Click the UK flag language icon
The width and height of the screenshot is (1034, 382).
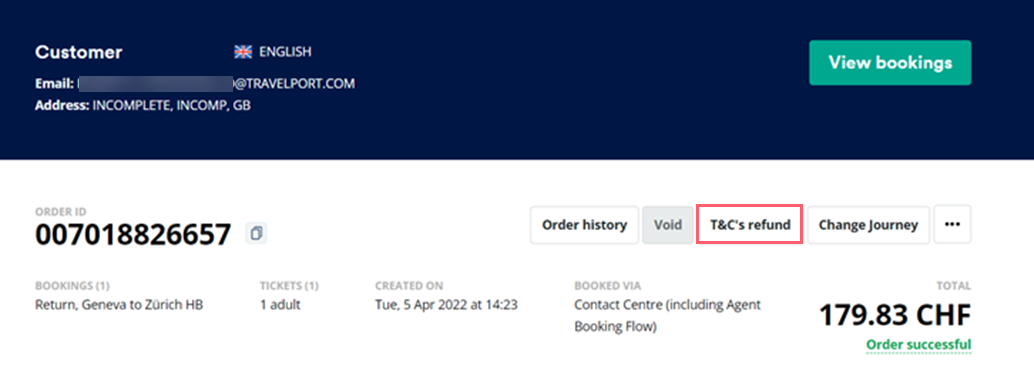(x=243, y=51)
